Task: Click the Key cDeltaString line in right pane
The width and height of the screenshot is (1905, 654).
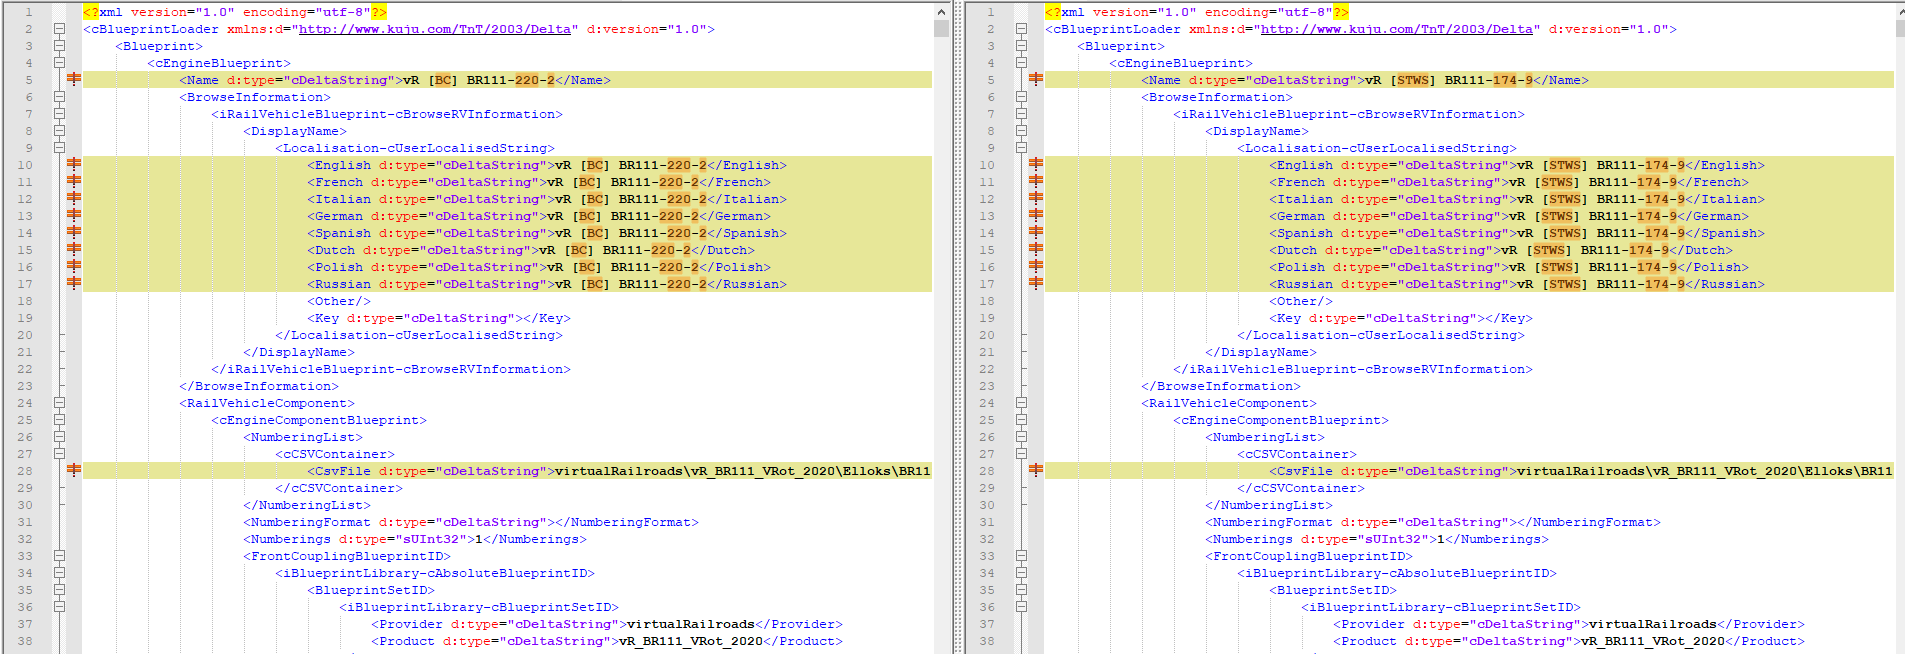Action: (1401, 318)
